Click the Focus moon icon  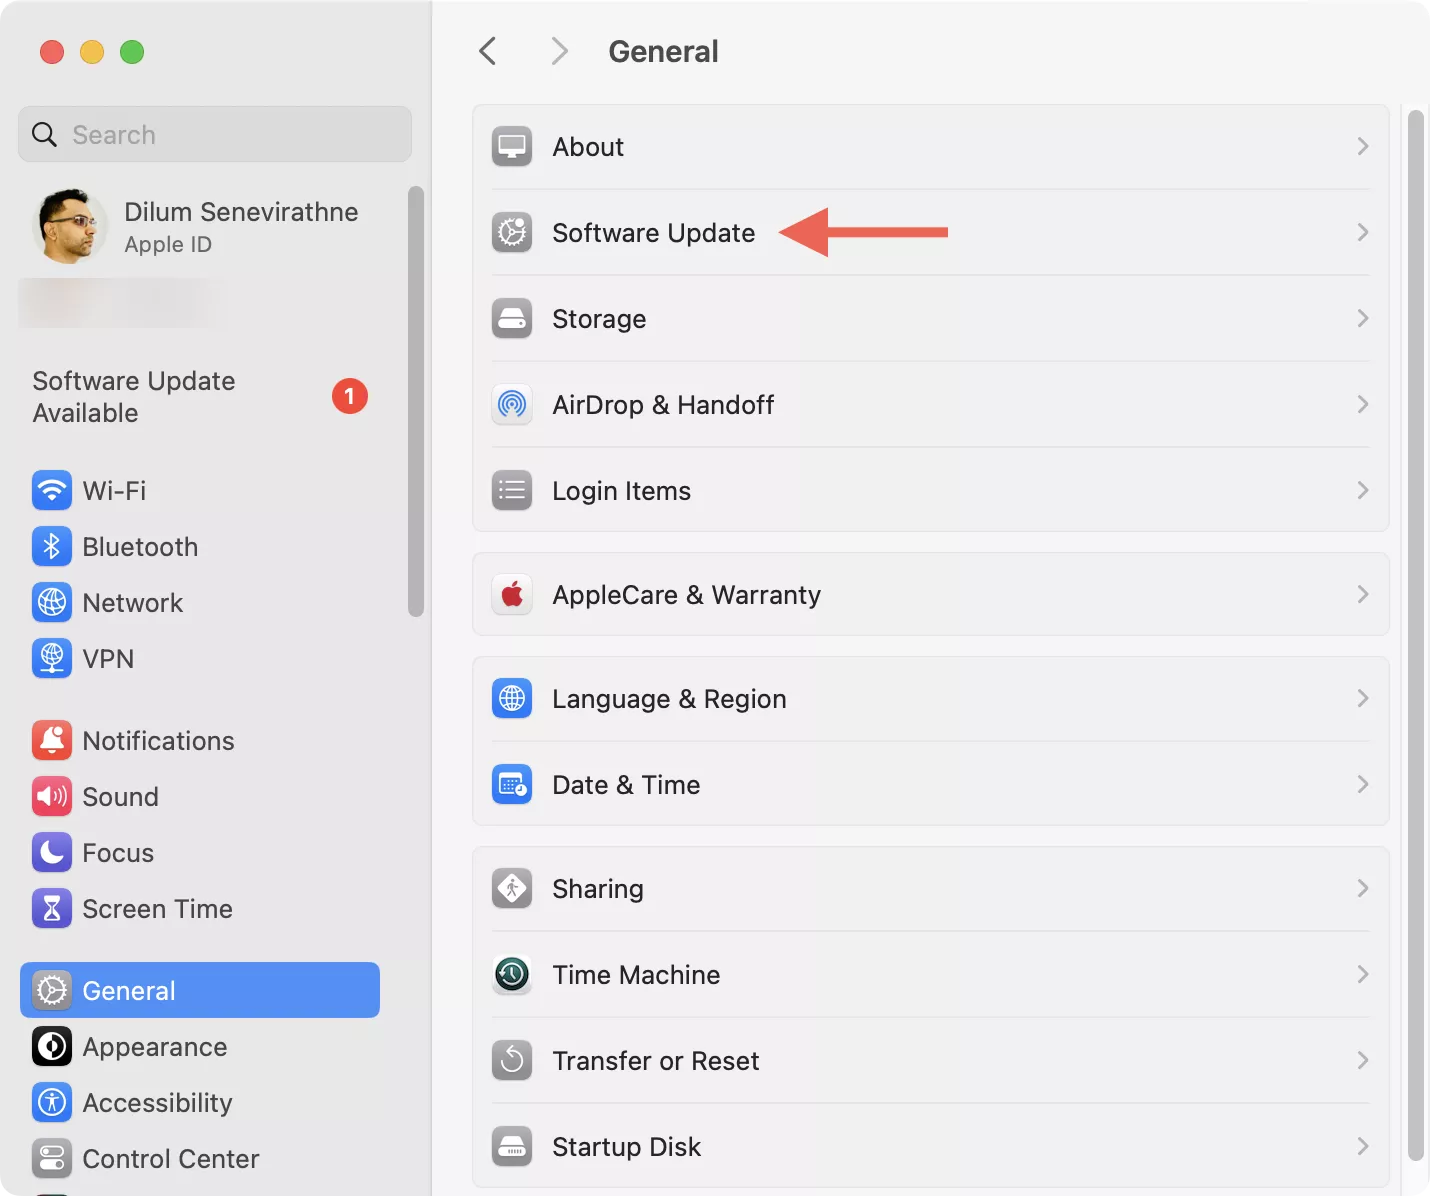(52, 853)
